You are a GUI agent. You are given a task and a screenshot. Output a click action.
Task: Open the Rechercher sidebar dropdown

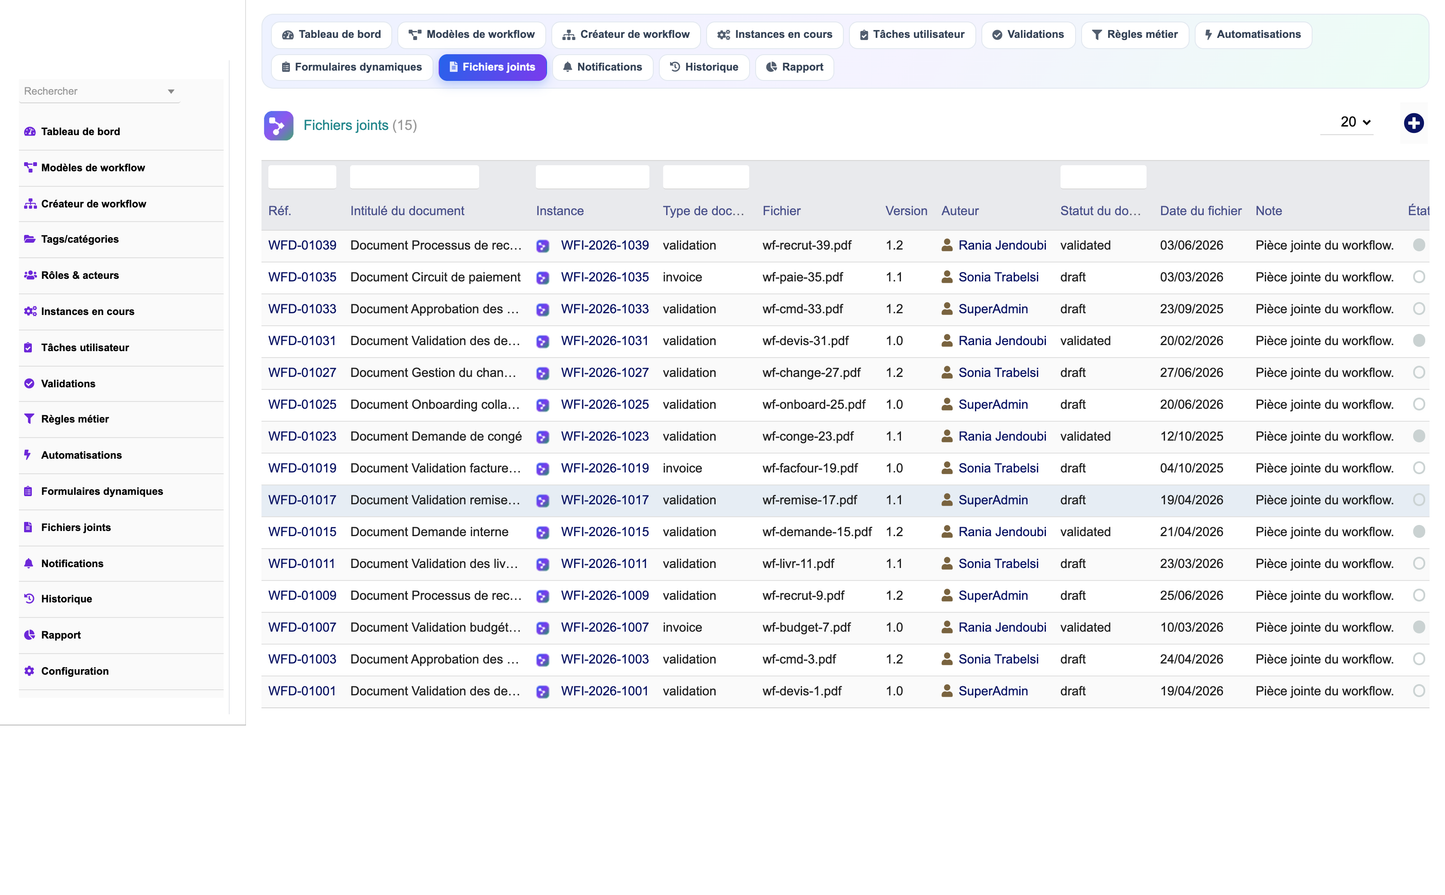coord(100,91)
